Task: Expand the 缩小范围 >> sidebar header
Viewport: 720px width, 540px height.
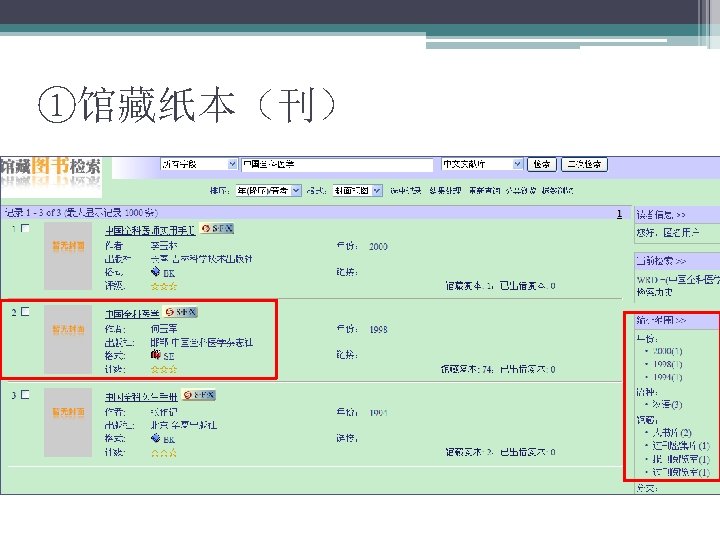Action: pyautogui.click(x=661, y=320)
